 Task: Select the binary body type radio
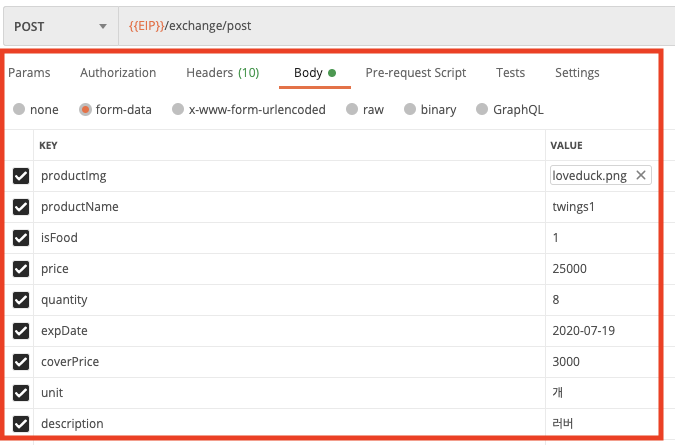click(x=410, y=109)
